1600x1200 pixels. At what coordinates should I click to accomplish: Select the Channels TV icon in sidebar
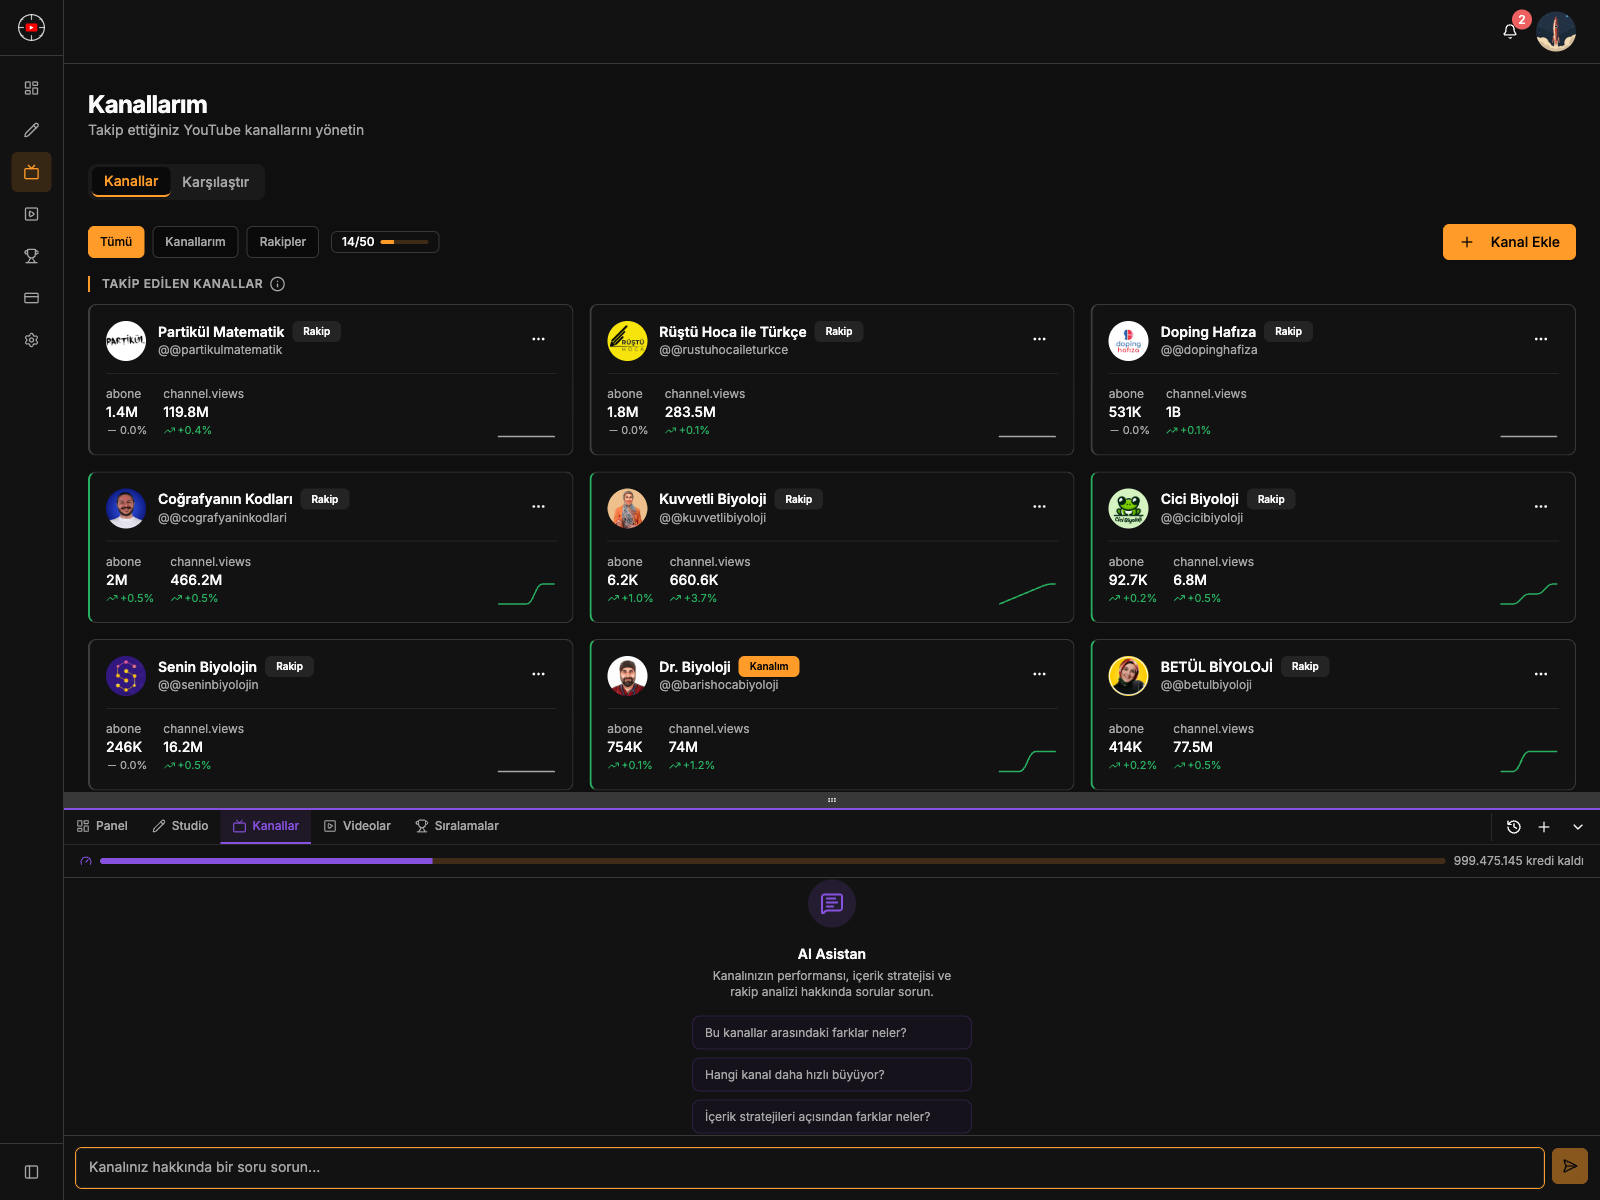(x=31, y=172)
